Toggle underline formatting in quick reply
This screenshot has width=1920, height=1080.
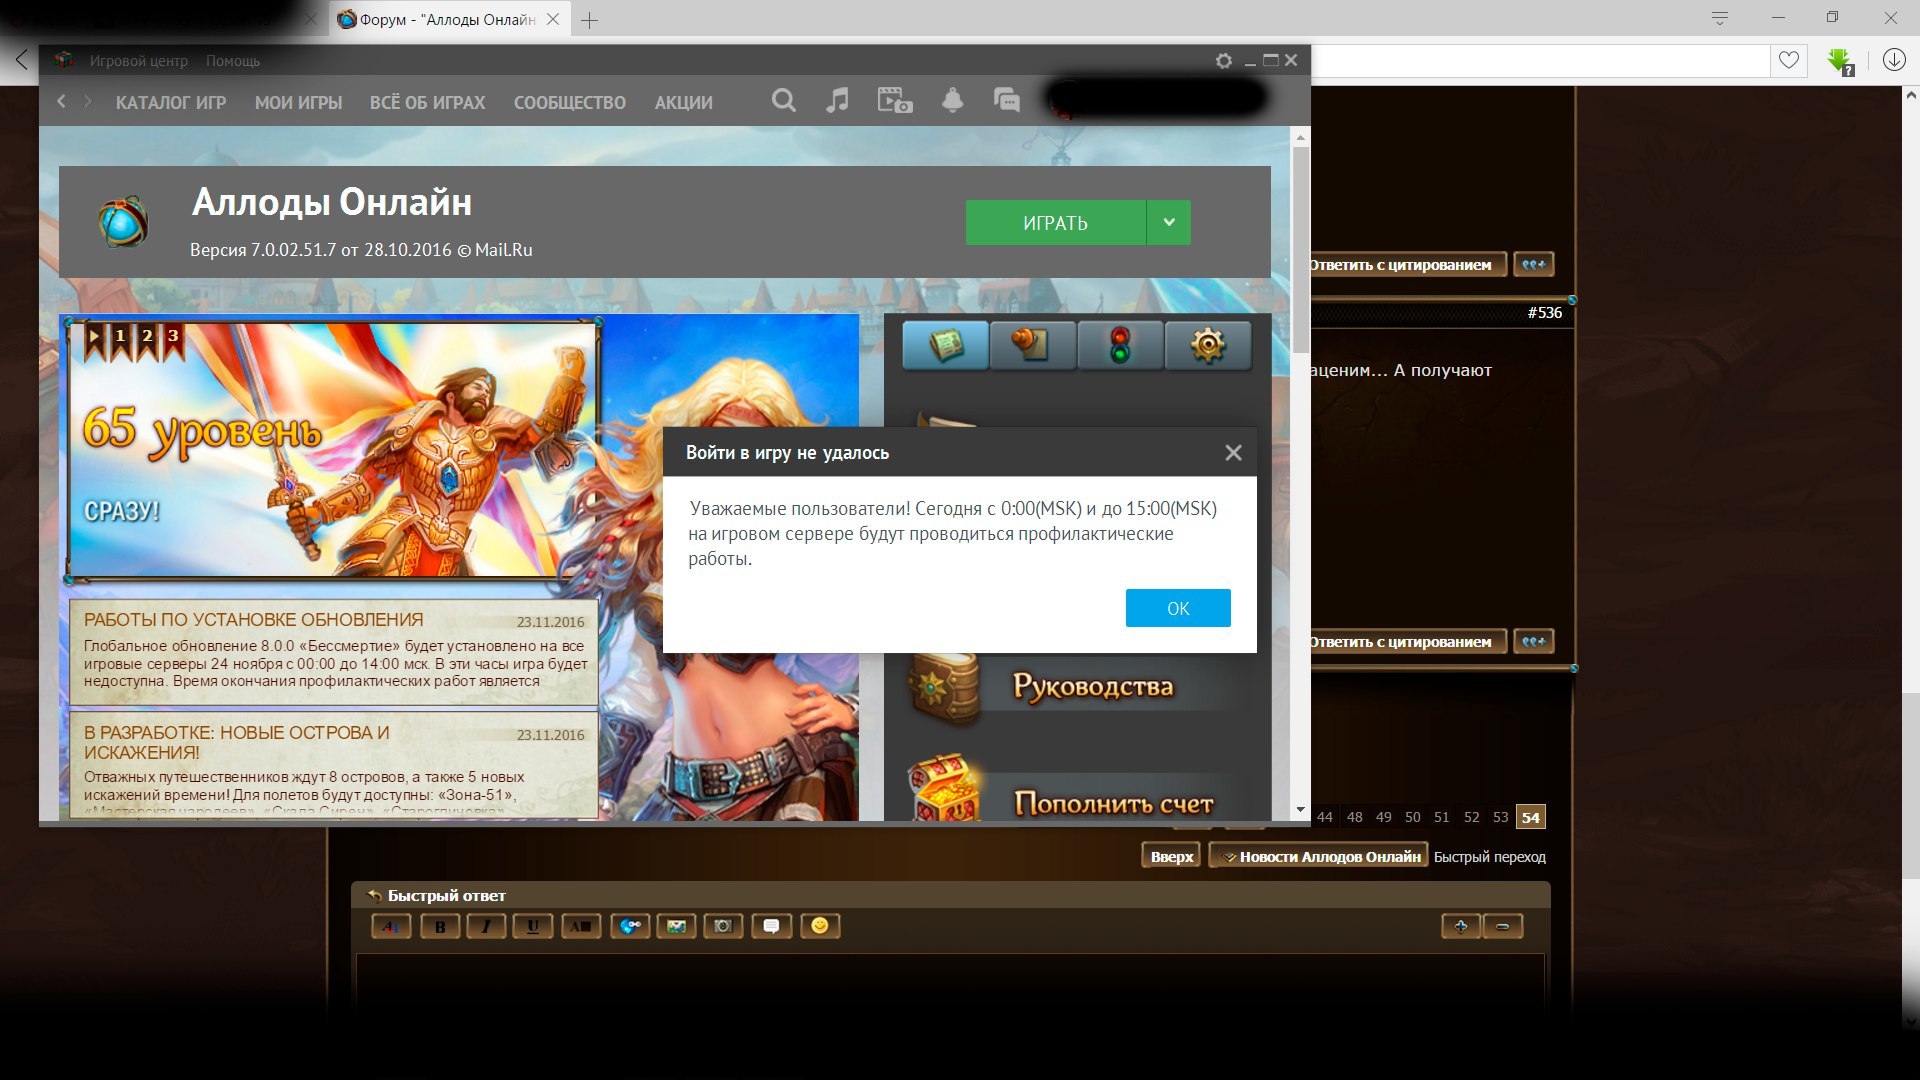(532, 926)
